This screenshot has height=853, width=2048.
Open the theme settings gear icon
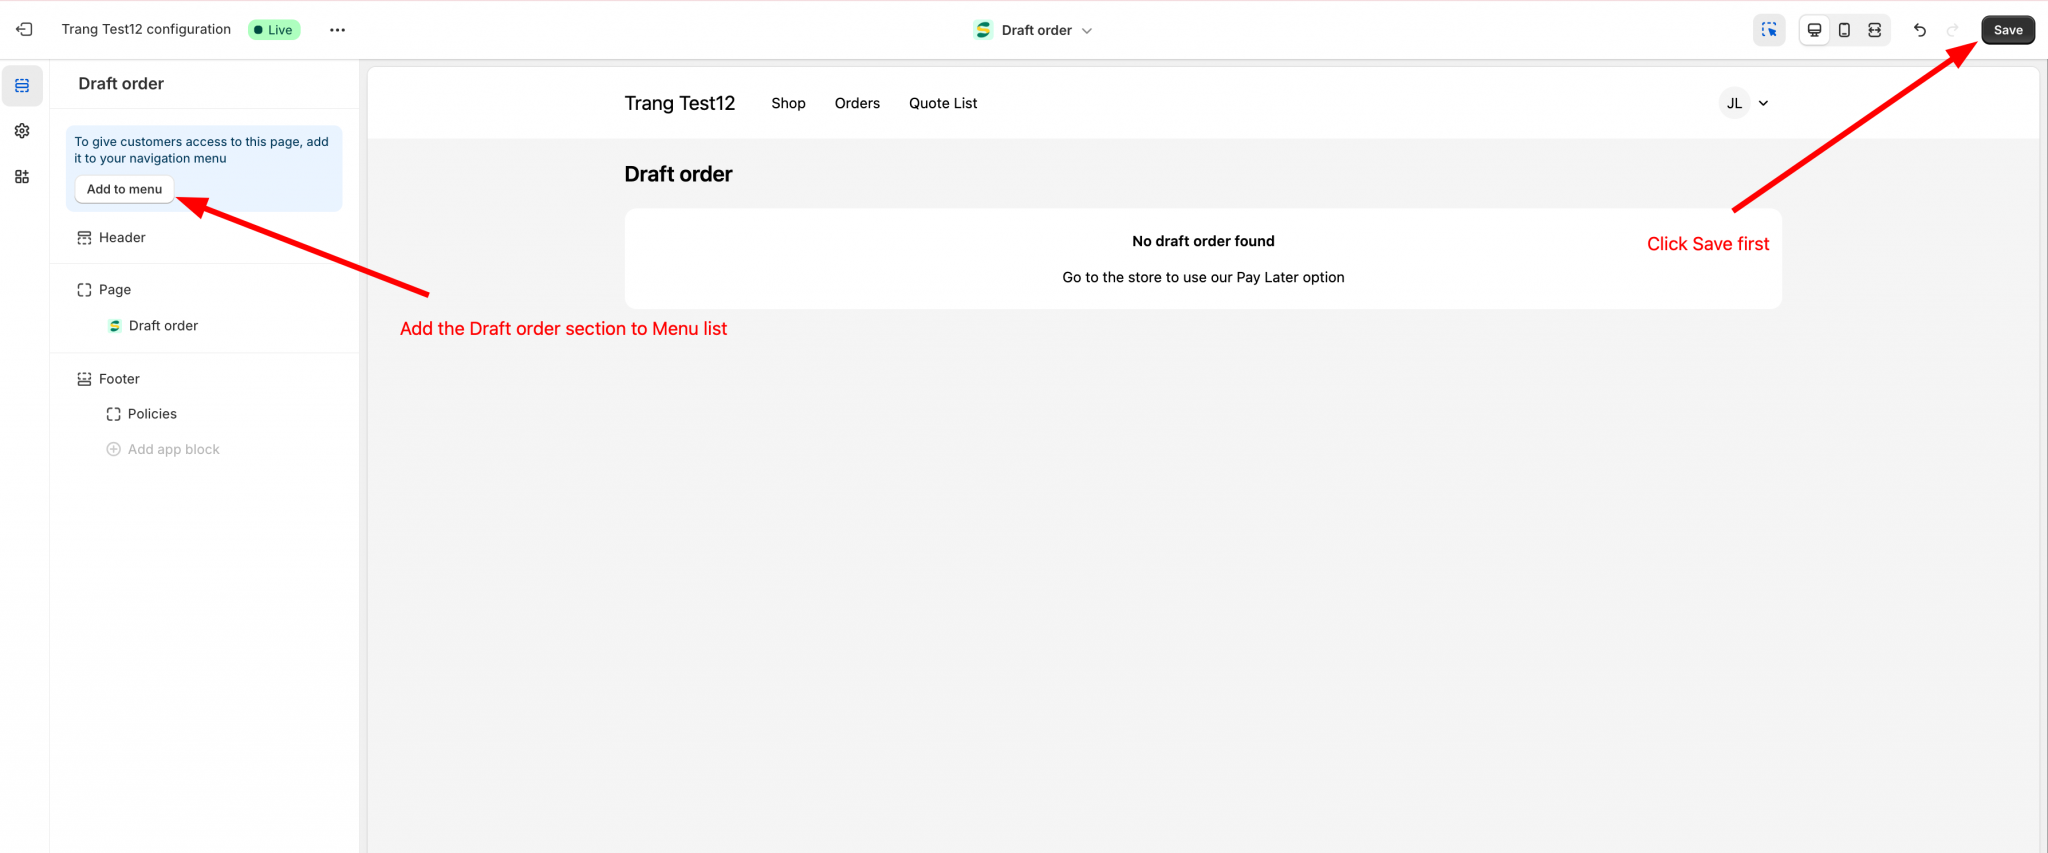click(22, 131)
